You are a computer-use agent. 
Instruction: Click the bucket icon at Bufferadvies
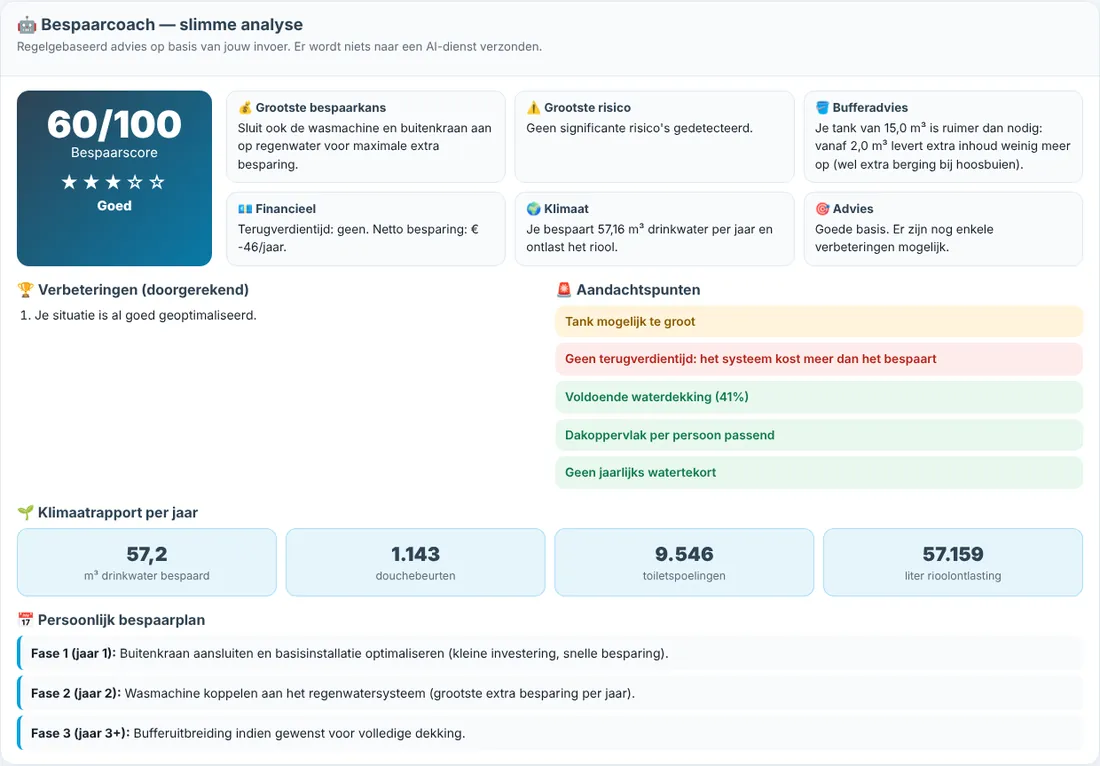click(x=822, y=107)
